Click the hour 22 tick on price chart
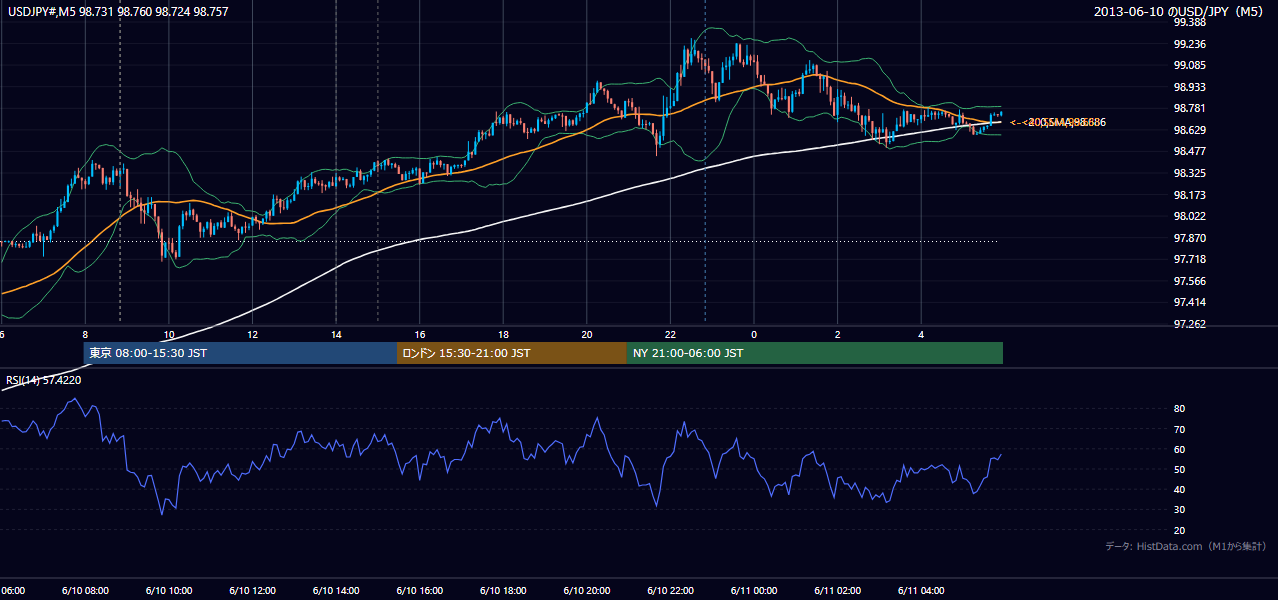This screenshot has width=1278, height=600. tap(670, 335)
